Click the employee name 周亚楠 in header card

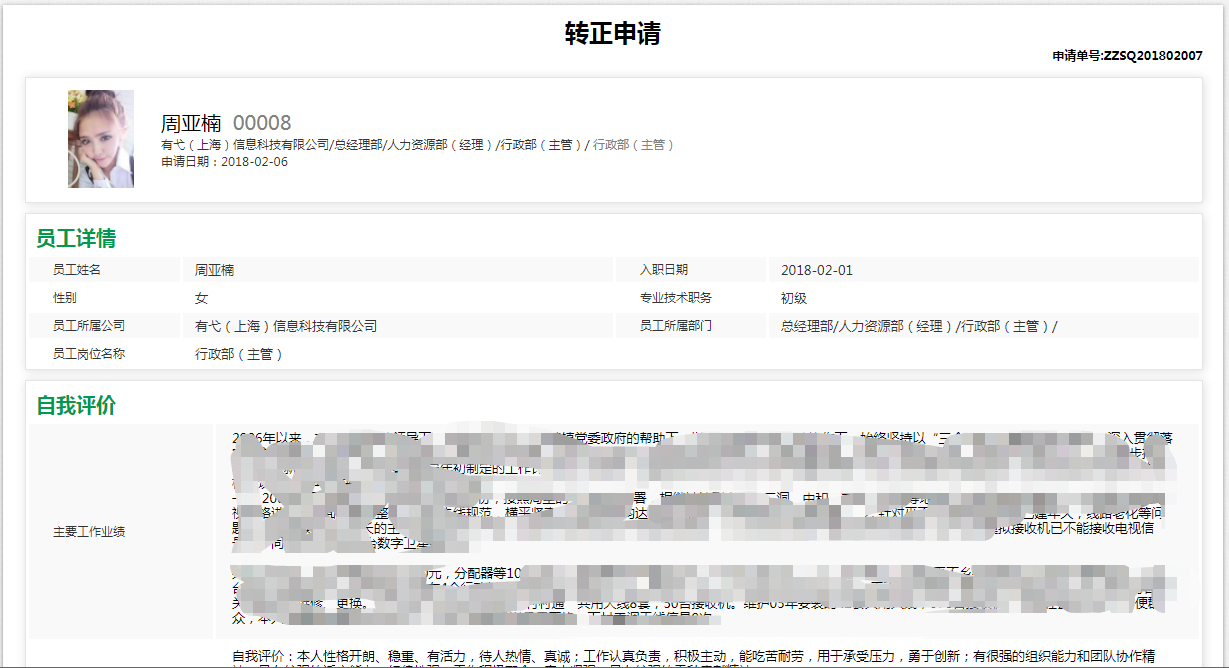point(191,123)
